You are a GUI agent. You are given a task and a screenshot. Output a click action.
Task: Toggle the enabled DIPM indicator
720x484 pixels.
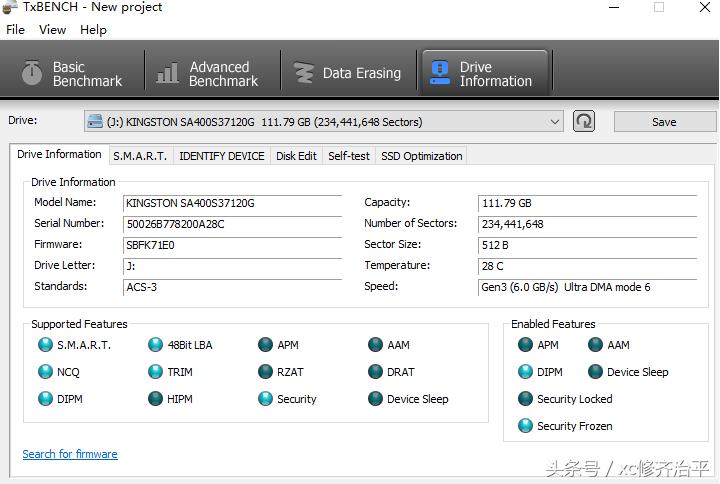[x=526, y=372]
